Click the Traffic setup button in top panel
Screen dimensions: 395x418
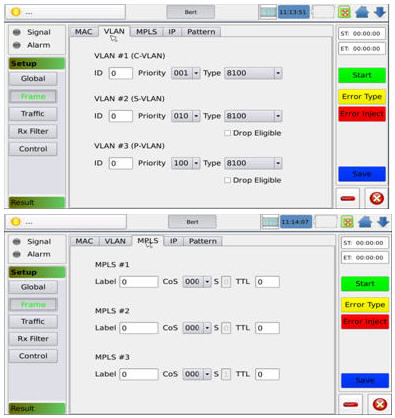[x=33, y=114]
